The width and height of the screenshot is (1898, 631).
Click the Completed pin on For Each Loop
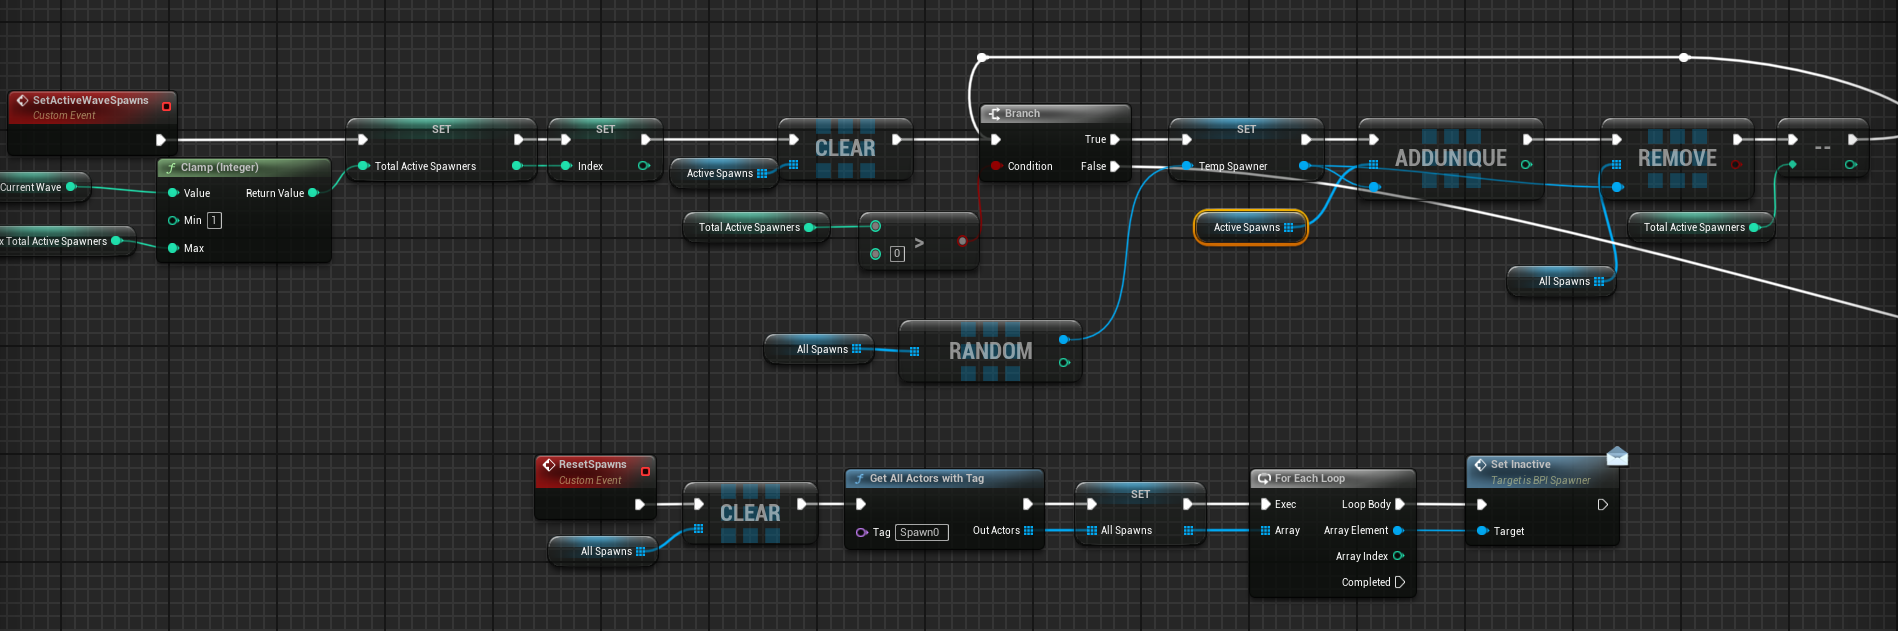[1400, 582]
